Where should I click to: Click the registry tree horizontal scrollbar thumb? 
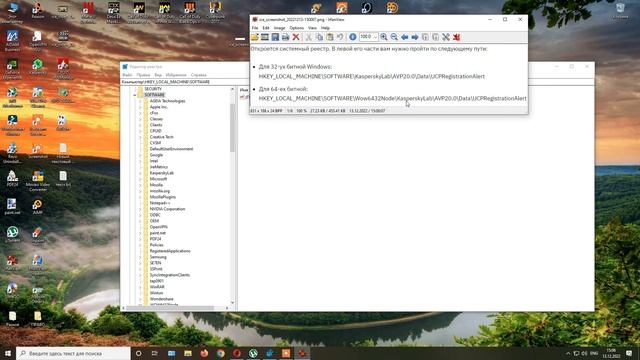point(170,308)
